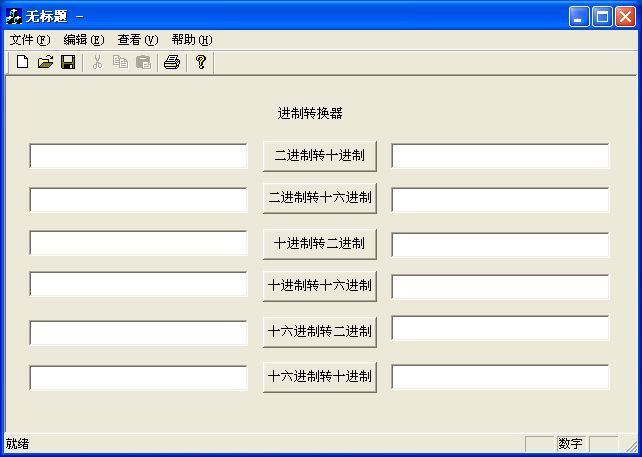Open the 帮助(H) menu
This screenshot has width=642, height=457.
pos(192,40)
